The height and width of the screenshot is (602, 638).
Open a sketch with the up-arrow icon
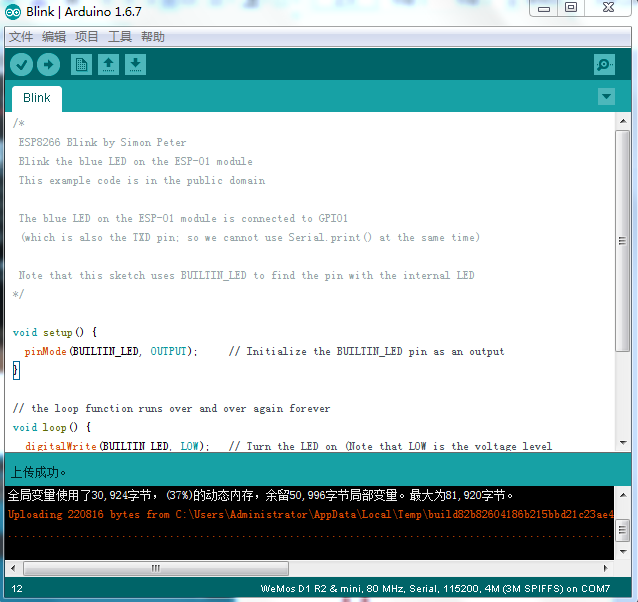[108, 65]
